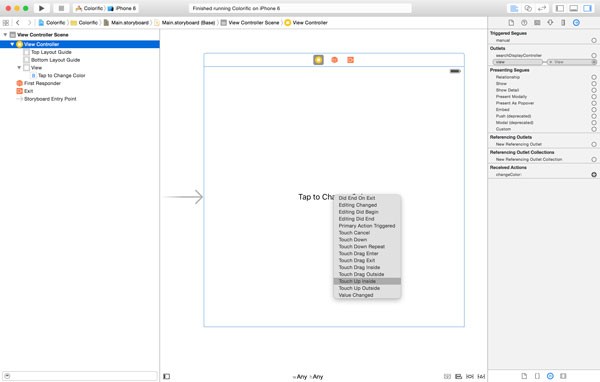Open the iPhone 6 destination selector
The height and width of the screenshot is (382, 600).
(x=122, y=8)
